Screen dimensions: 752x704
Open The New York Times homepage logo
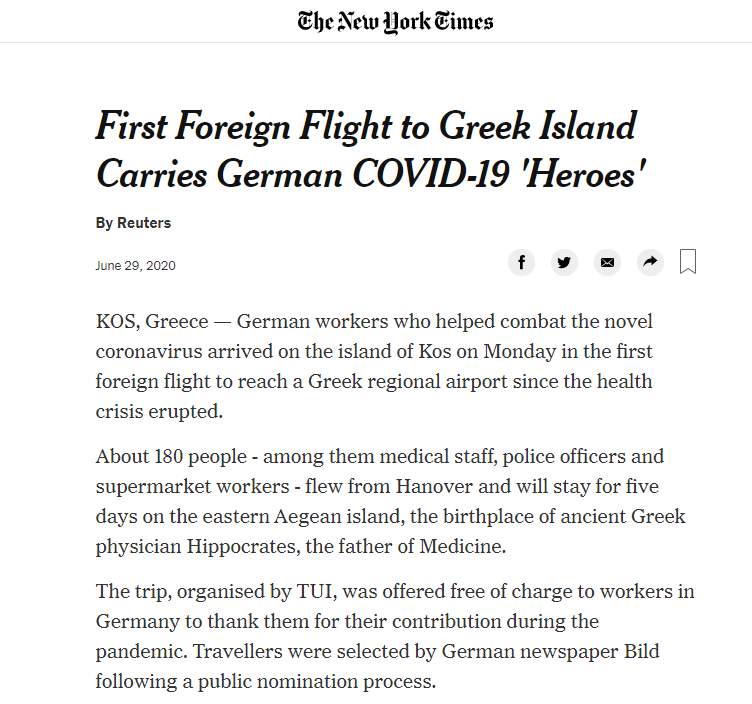click(395, 21)
